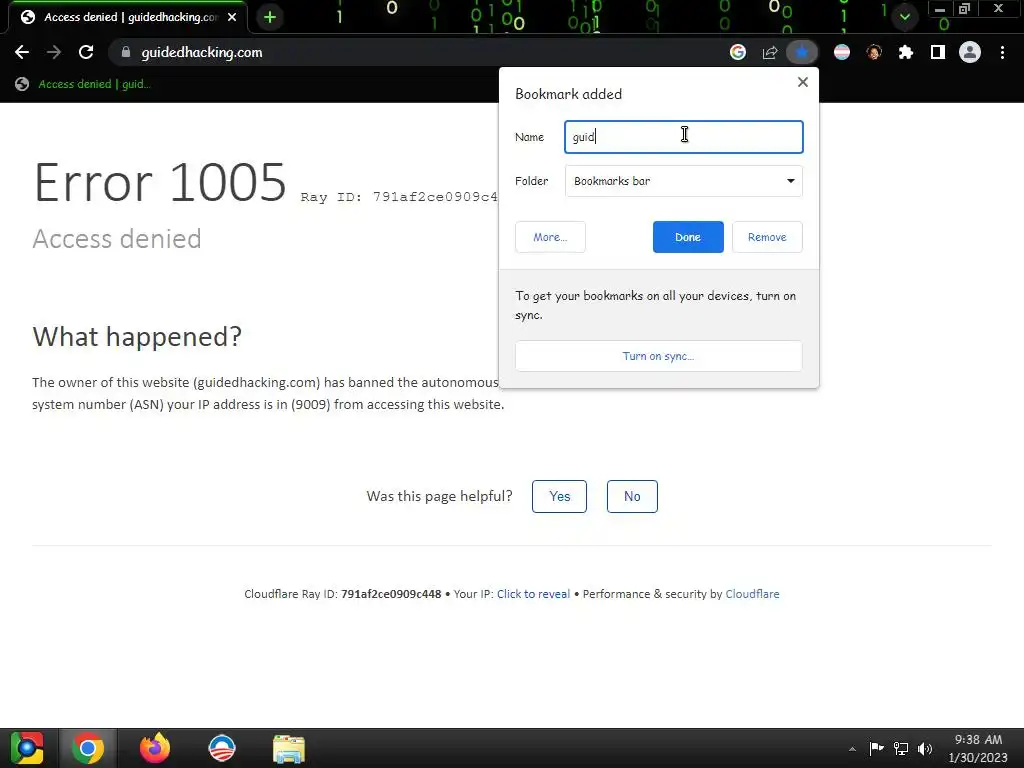Image resolution: width=1024 pixels, height=768 pixels.
Task: Click the More... button in bookmark popup
Action: [x=550, y=237]
